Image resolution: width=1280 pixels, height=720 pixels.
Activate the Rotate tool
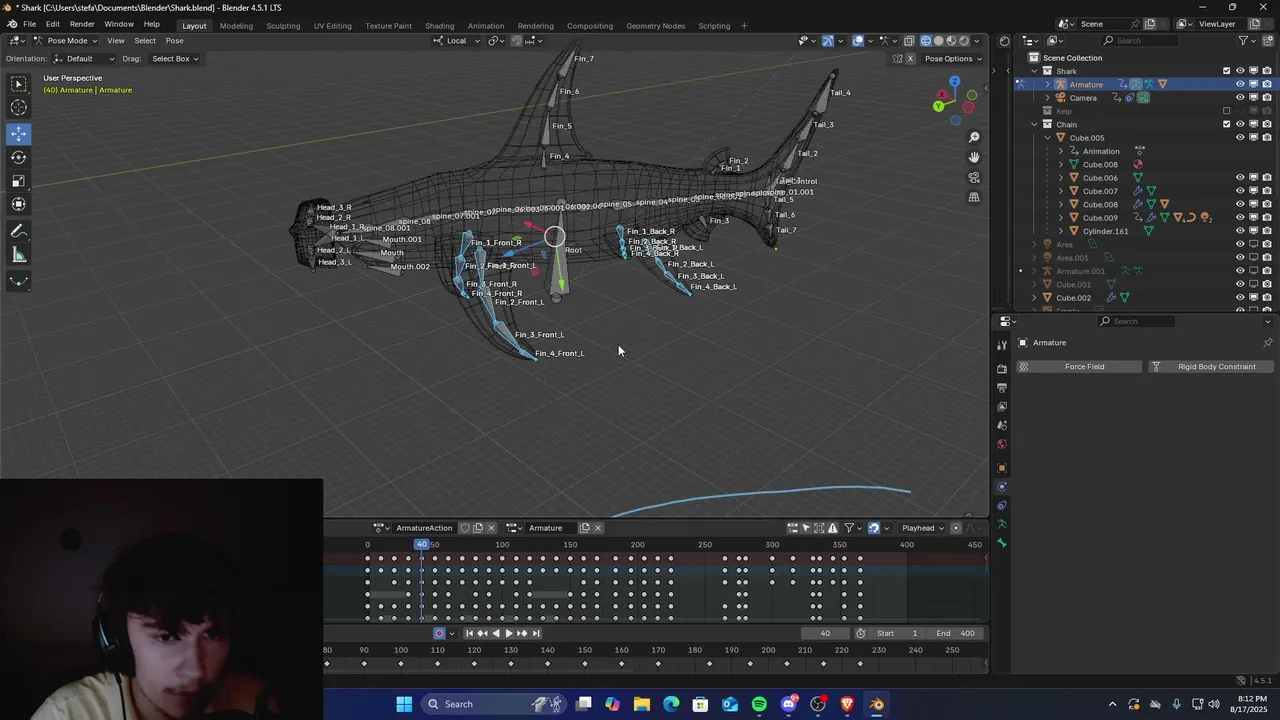coord(18,157)
